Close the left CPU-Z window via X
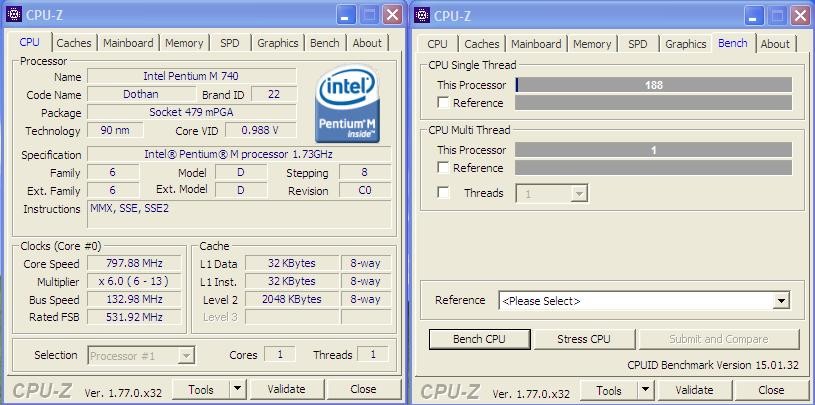The height and width of the screenshot is (405, 815). pyautogui.click(x=393, y=15)
